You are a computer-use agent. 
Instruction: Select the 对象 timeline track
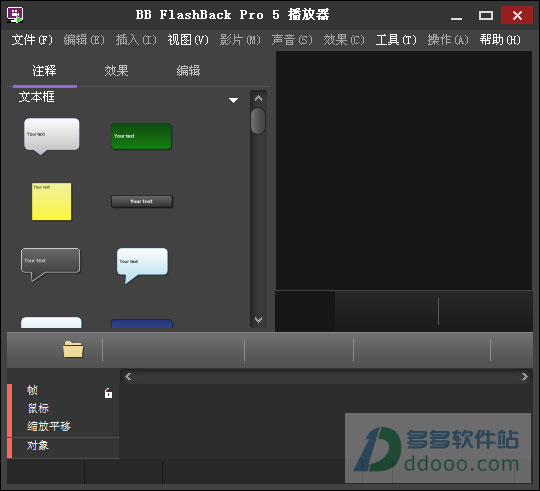[x=38, y=446]
